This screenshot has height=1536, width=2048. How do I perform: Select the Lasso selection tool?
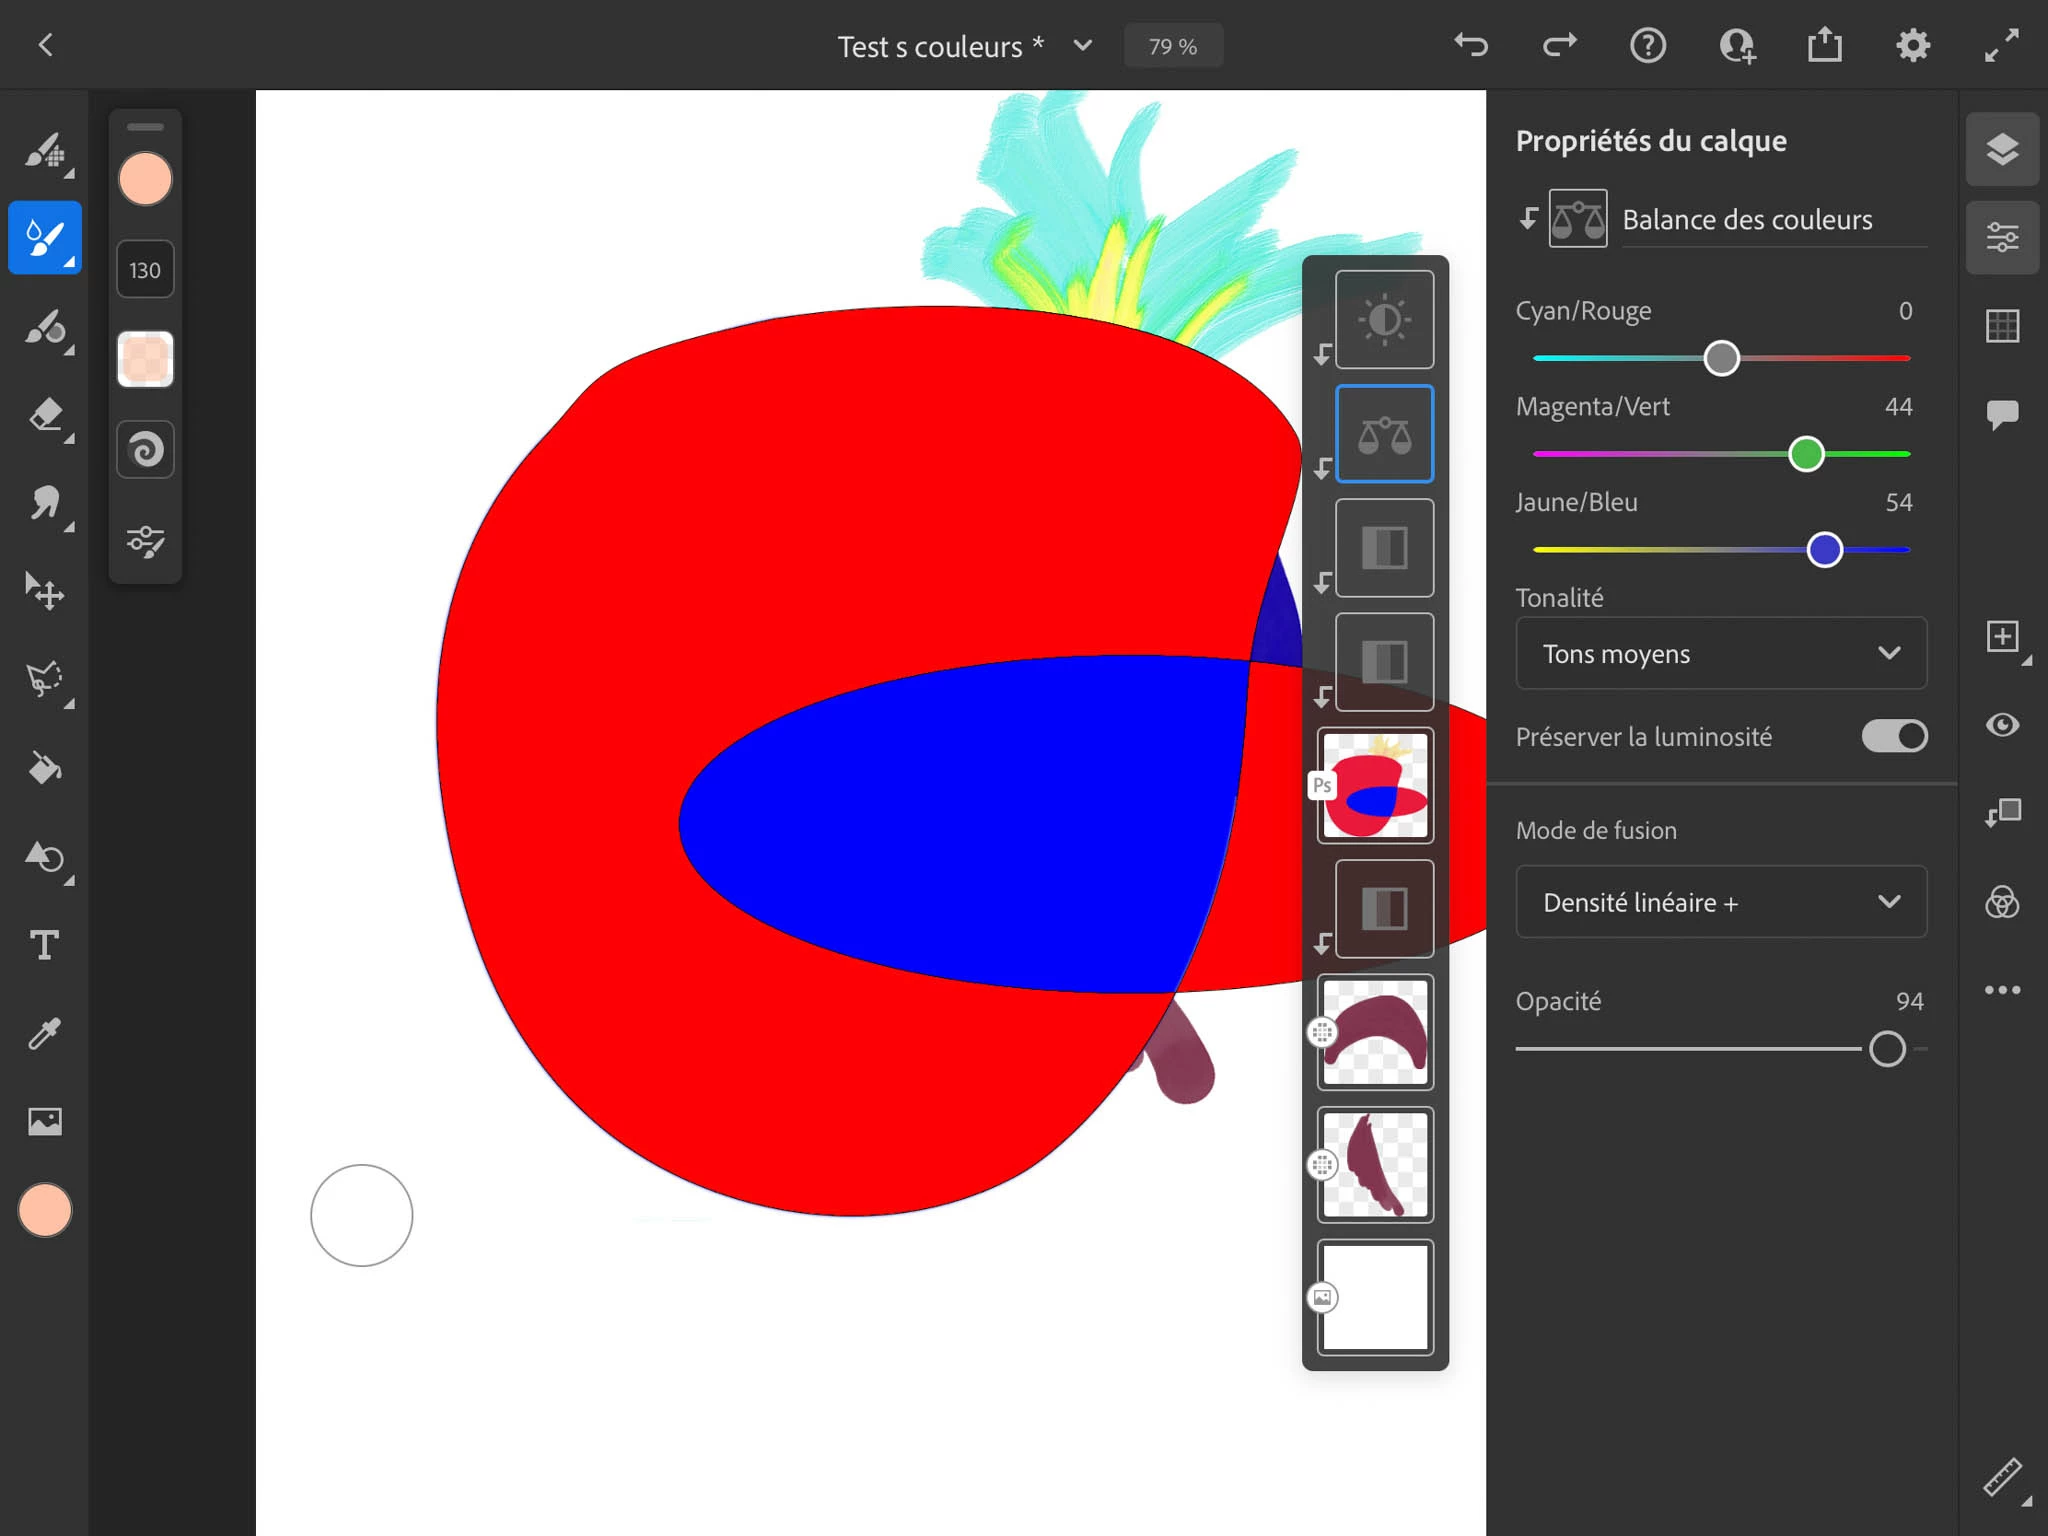45,680
